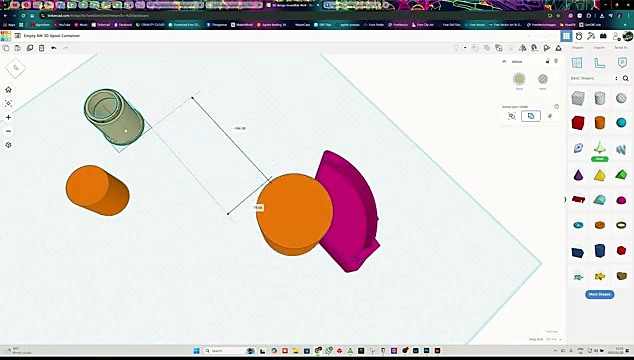Screen dimensions: 634x360
Task: Pick the orange Cylinder shape thumbnail
Action: [x=600, y=123]
